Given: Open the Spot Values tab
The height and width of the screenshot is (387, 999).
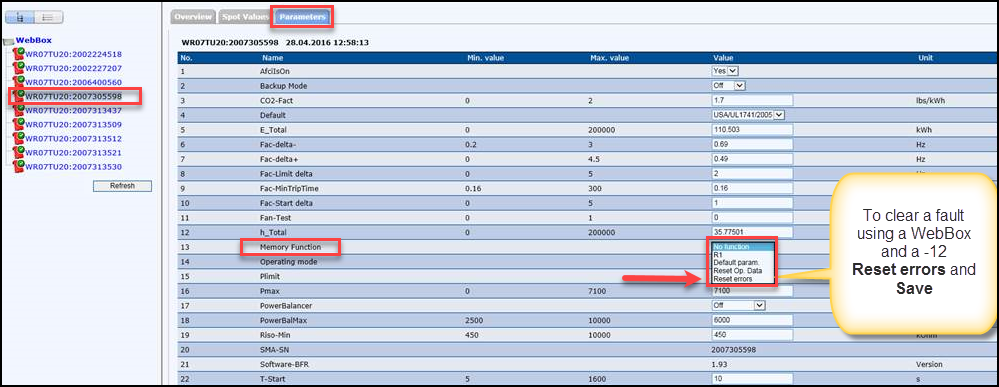Looking at the screenshot, I should pyautogui.click(x=244, y=17).
